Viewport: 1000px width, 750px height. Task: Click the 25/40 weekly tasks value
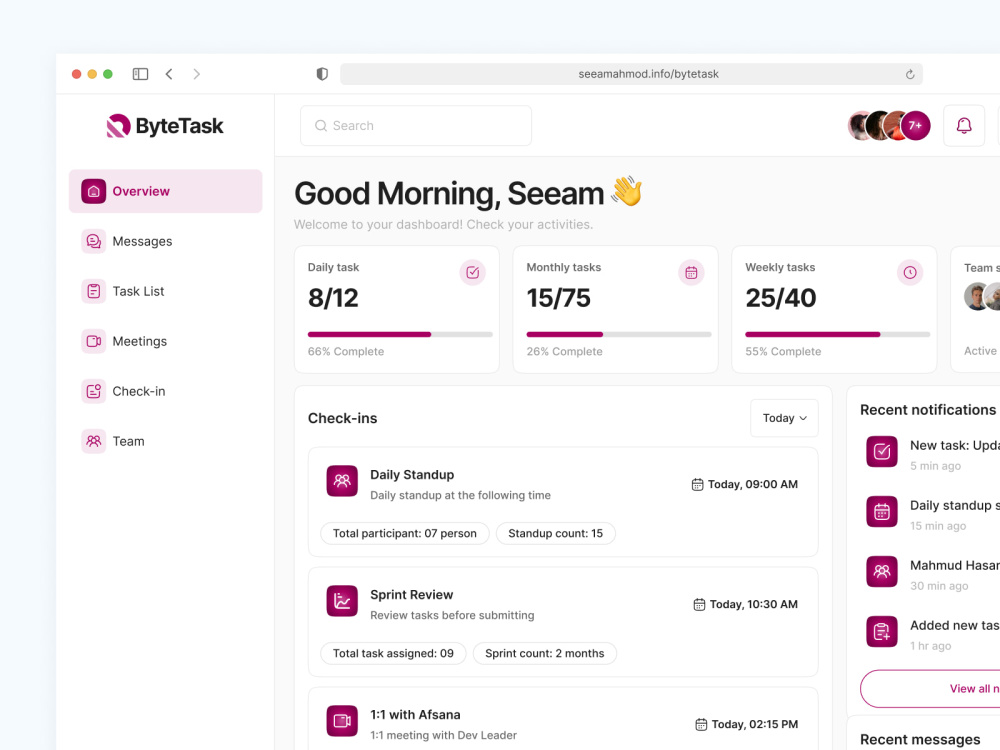click(x=781, y=298)
